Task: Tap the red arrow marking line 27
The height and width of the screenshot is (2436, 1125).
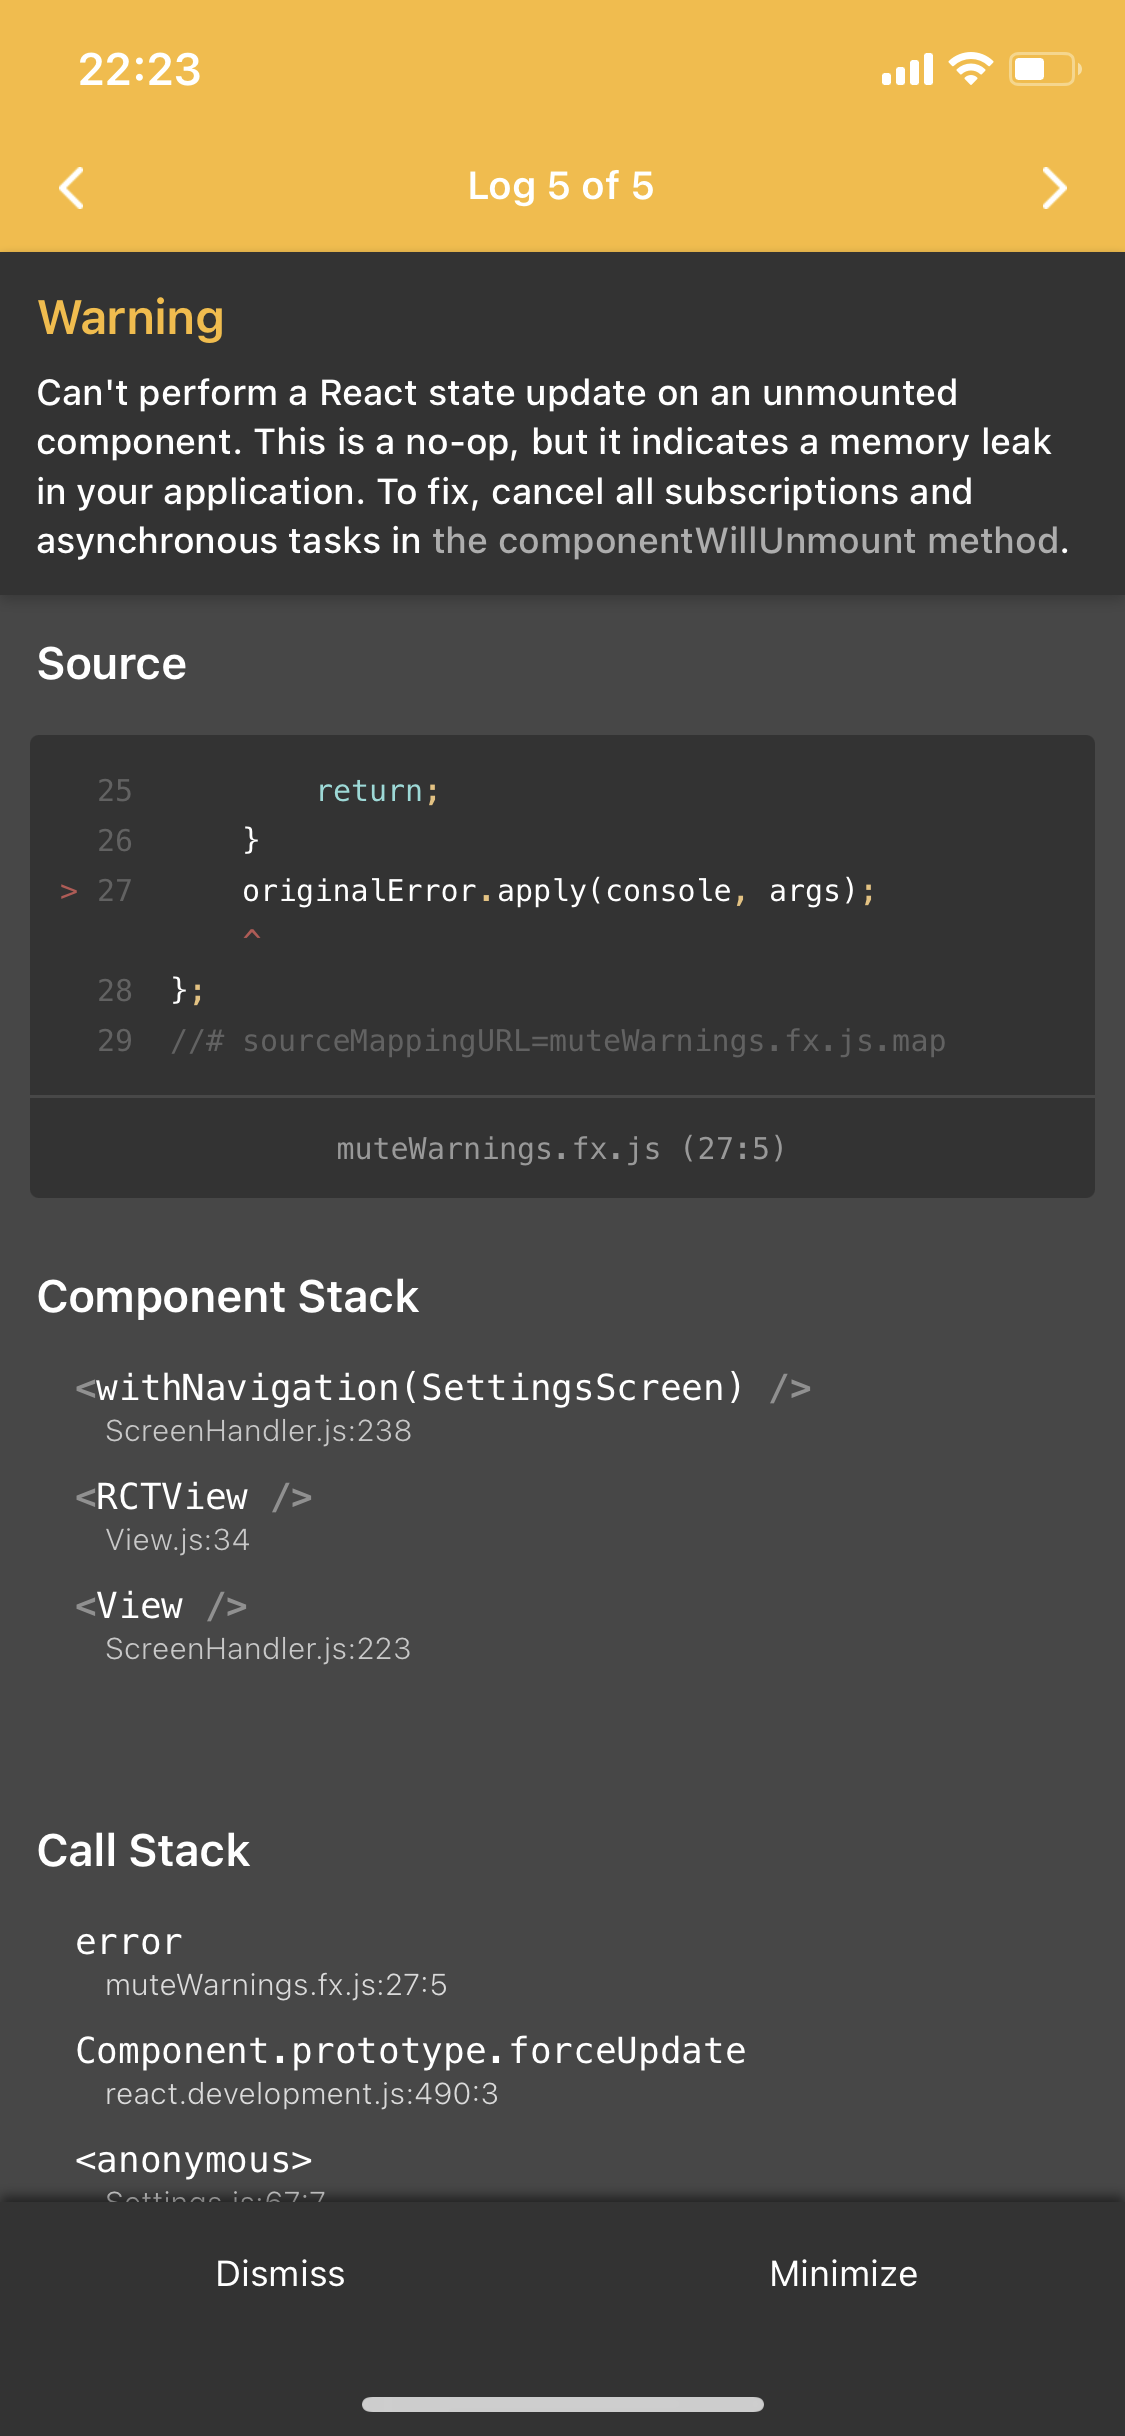Action: [x=66, y=890]
